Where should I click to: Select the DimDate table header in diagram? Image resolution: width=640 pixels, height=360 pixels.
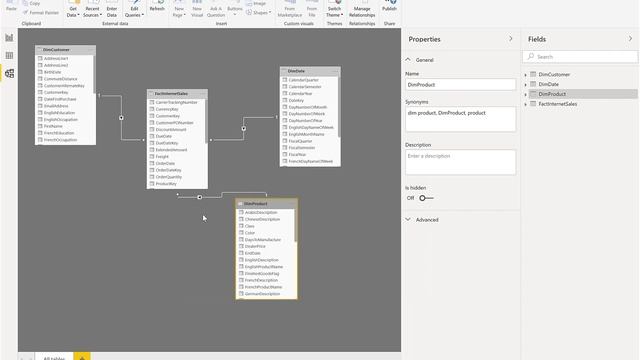[310, 71]
